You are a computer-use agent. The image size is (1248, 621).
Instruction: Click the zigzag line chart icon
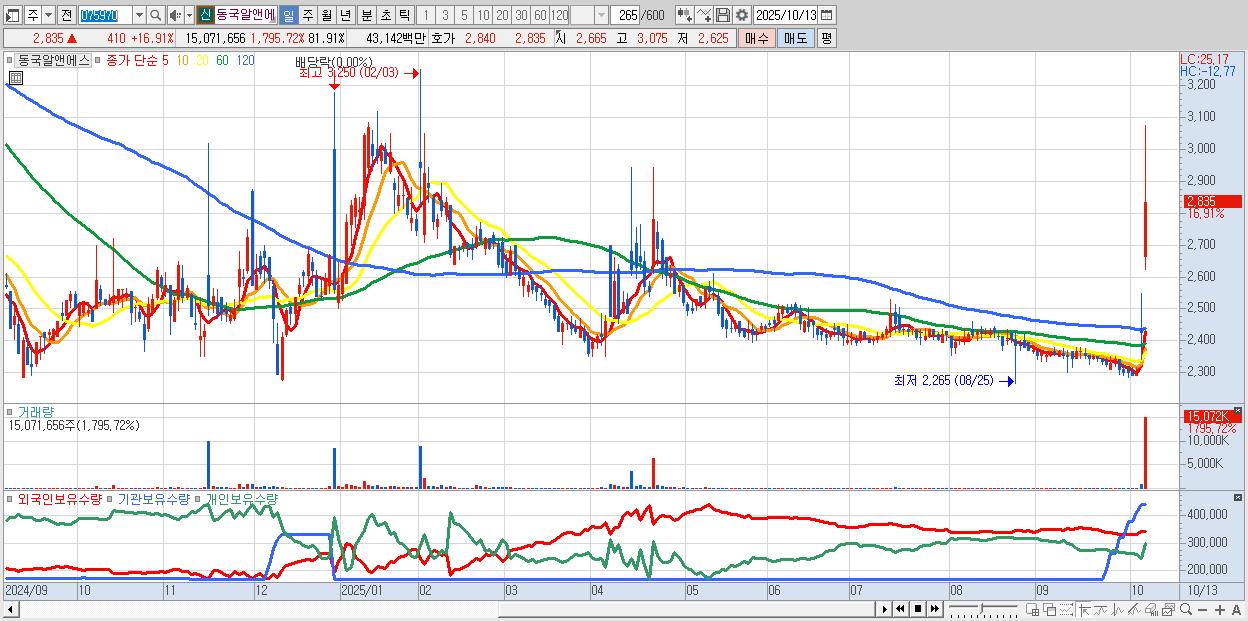point(1118,610)
